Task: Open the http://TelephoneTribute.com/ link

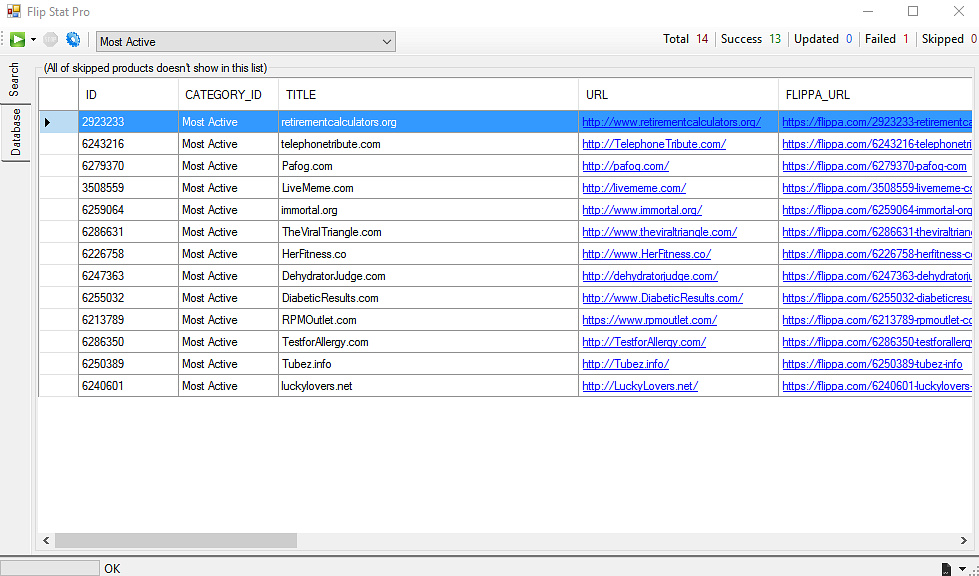Action: coord(654,144)
